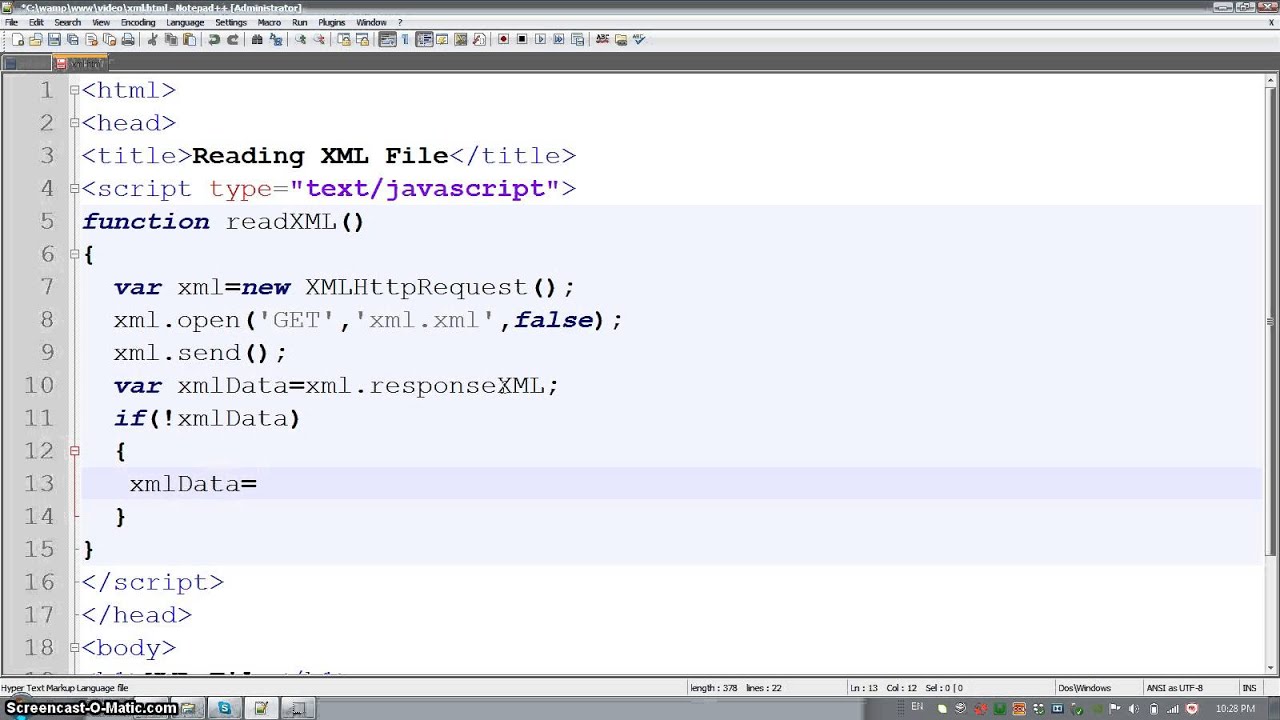Click 'length : 378' in status bar

712,688
